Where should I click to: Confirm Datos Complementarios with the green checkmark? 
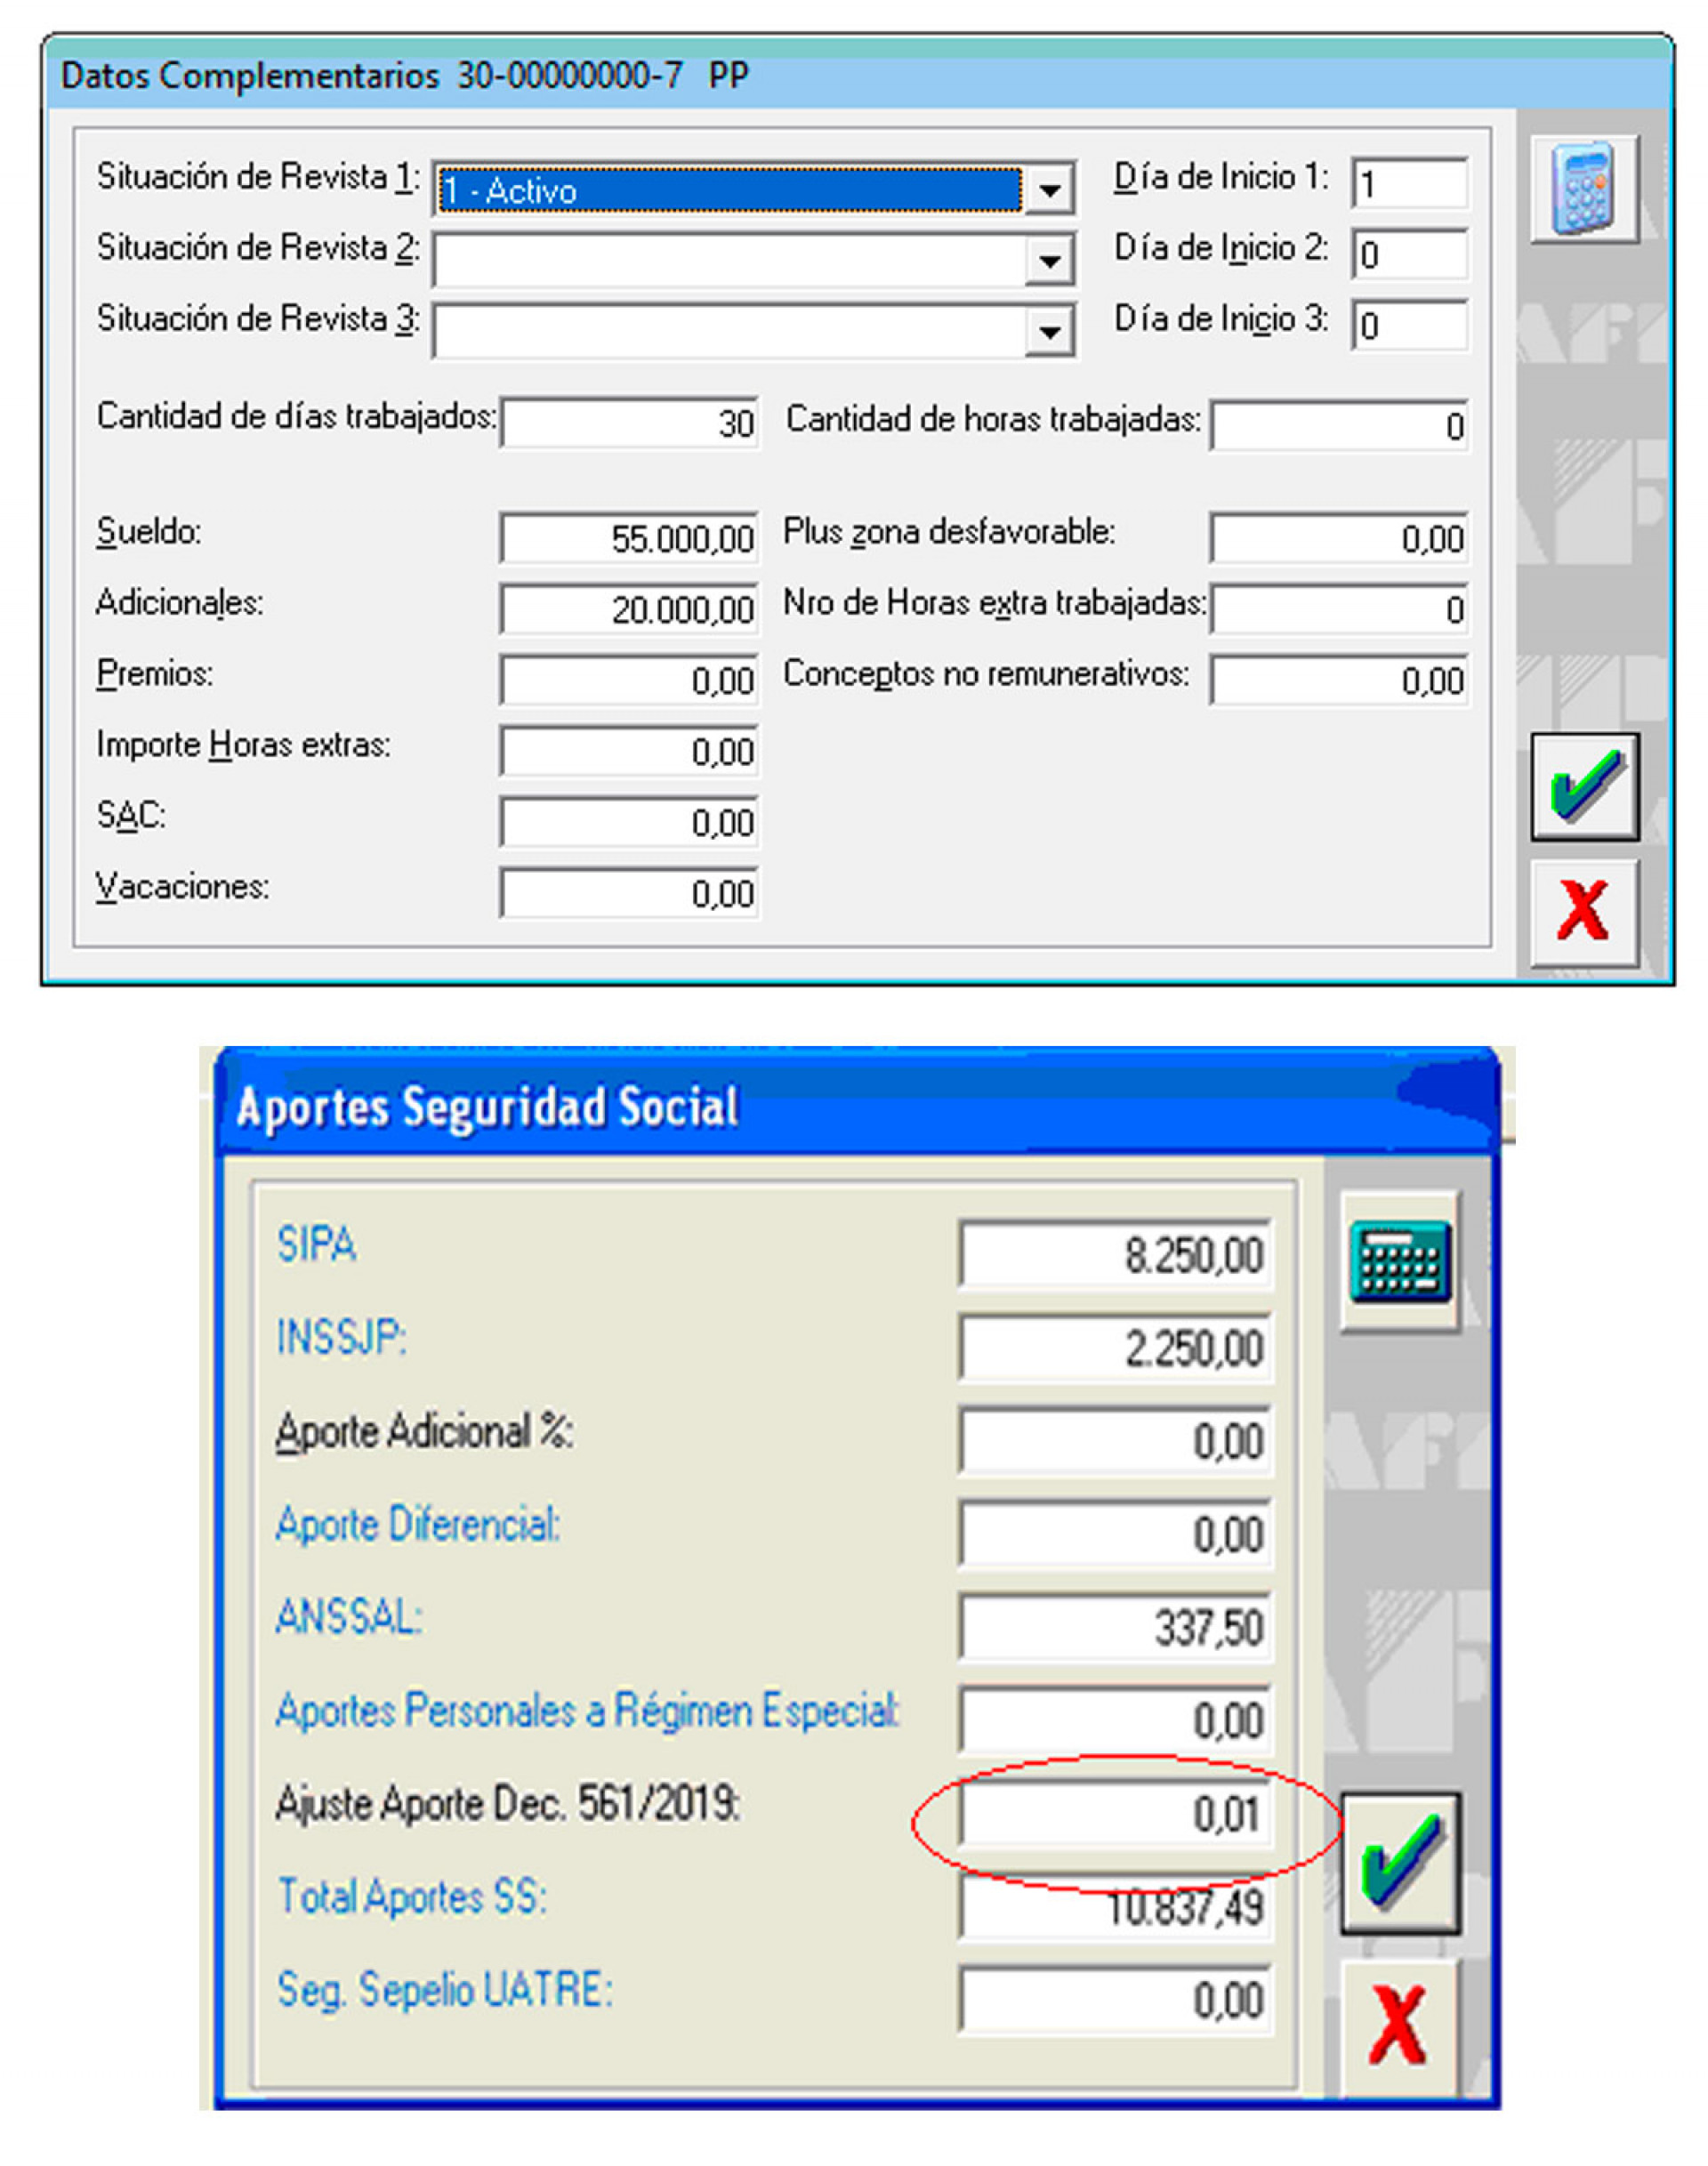[1584, 786]
